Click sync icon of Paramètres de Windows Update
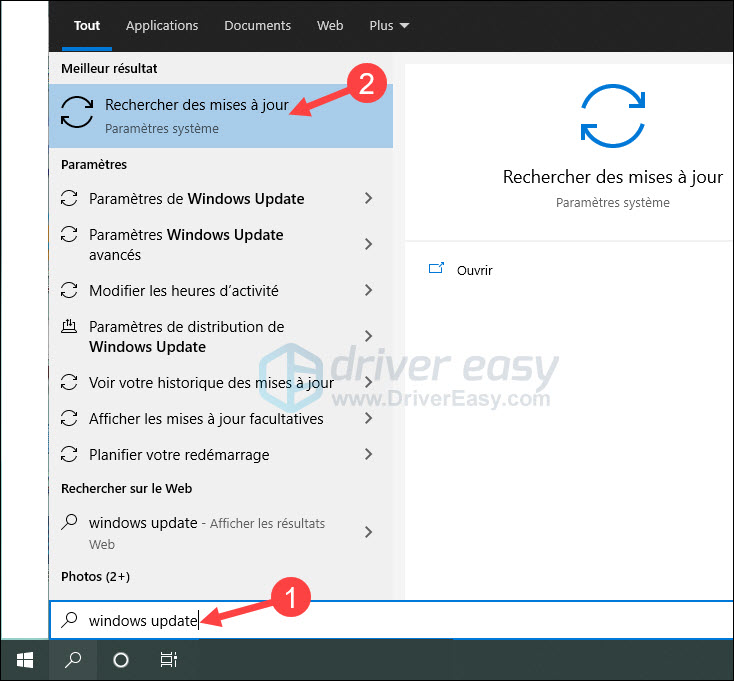 [69, 198]
